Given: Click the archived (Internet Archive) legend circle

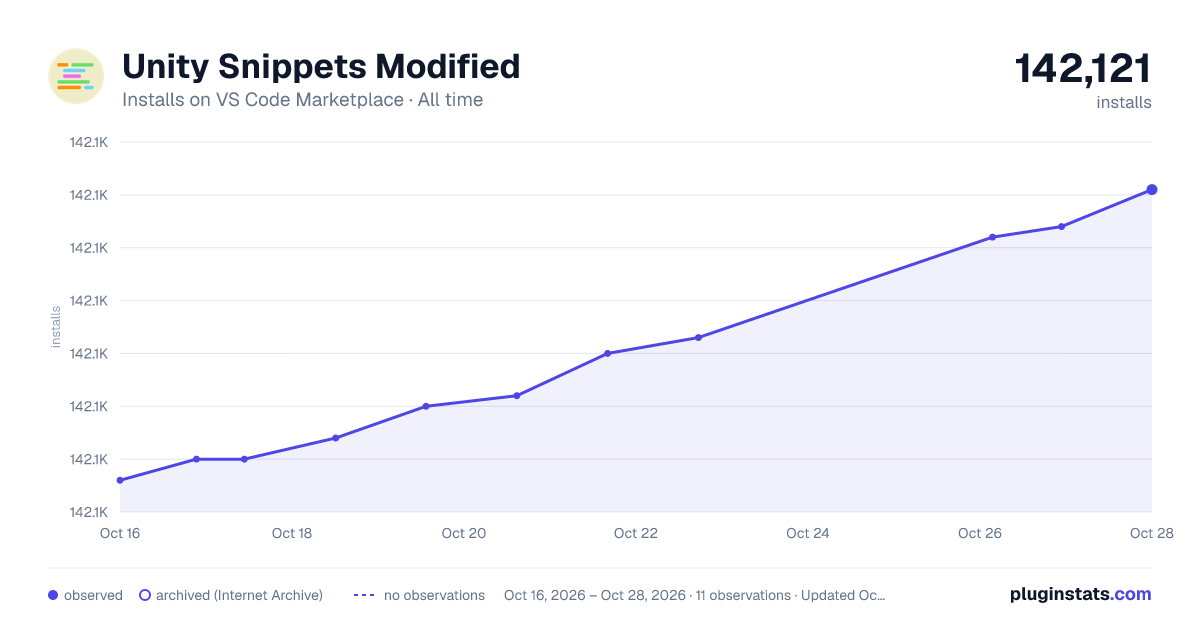Looking at the screenshot, I should 145,595.
